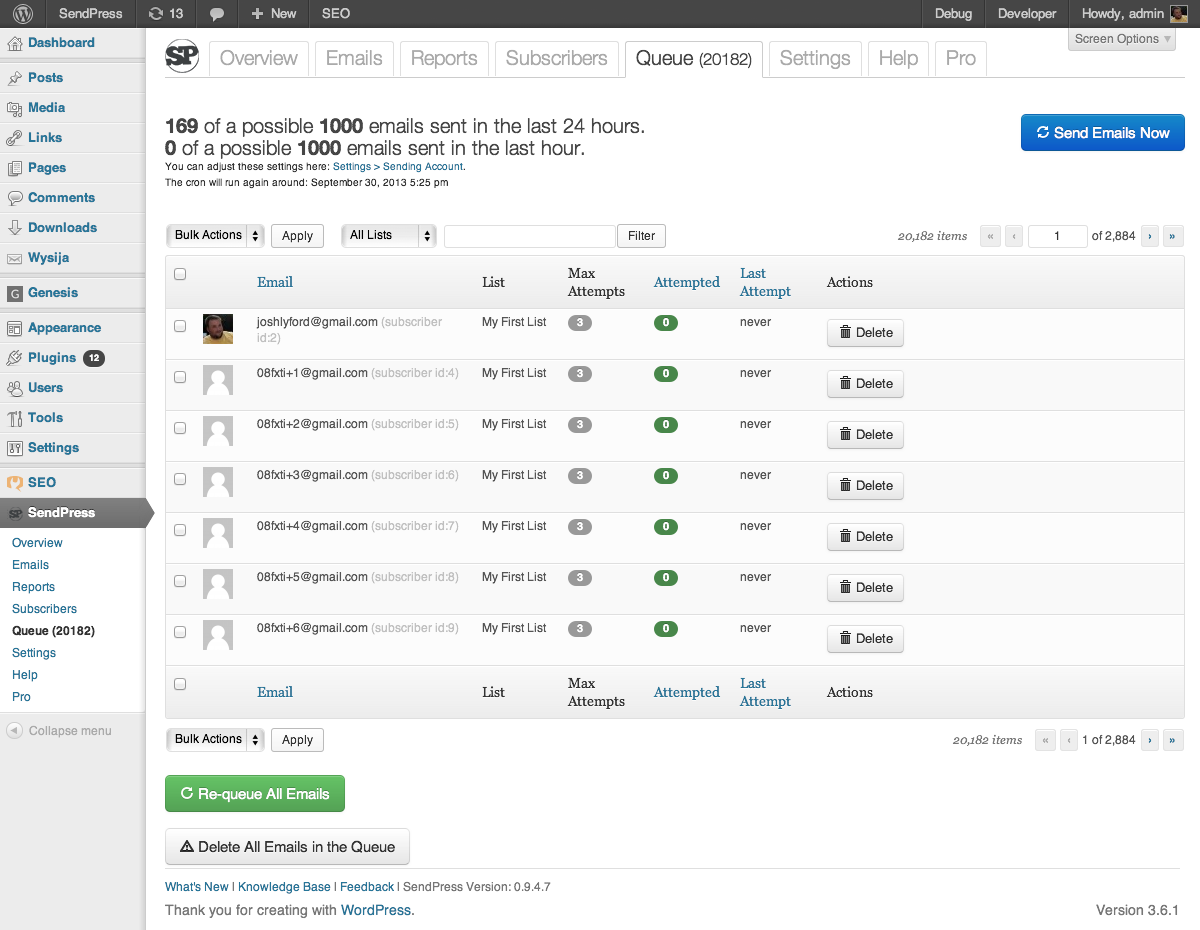Click the SendPress SP logo

tap(182, 56)
